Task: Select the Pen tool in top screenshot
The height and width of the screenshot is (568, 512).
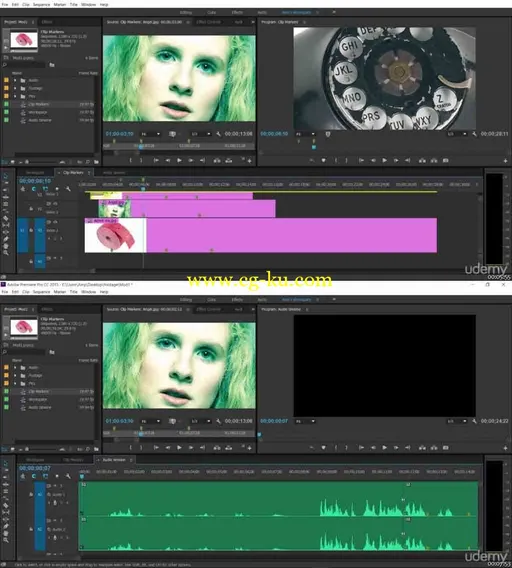Action: click(x=5, y=239)
